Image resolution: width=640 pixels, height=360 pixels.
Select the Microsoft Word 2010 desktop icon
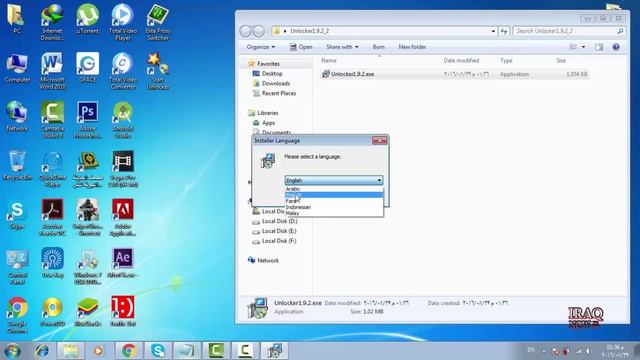point(52,71)
